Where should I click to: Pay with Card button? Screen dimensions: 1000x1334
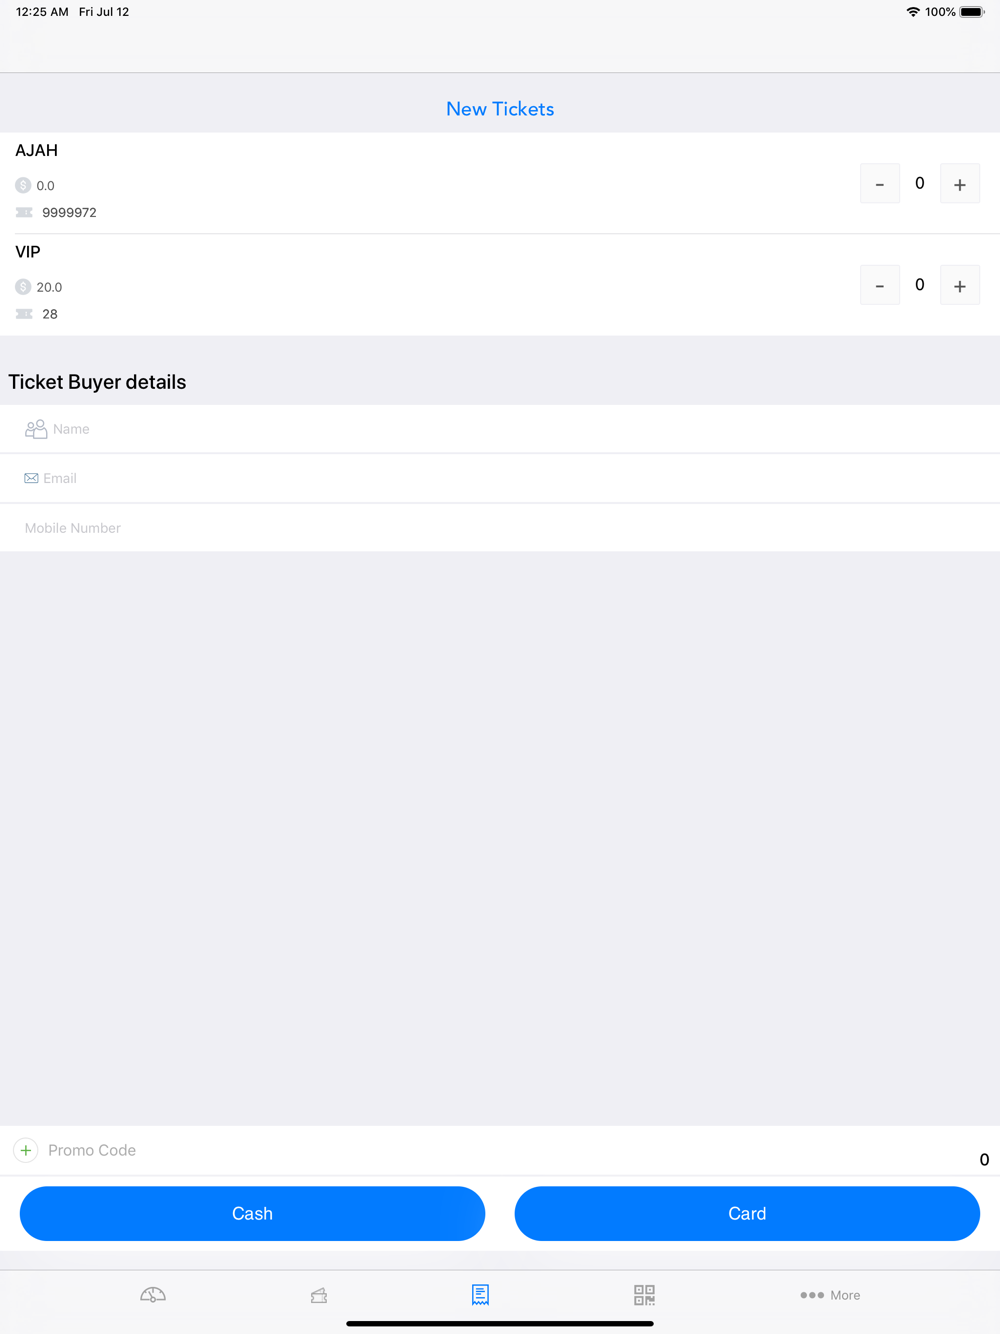click(x=747, y=1213)
